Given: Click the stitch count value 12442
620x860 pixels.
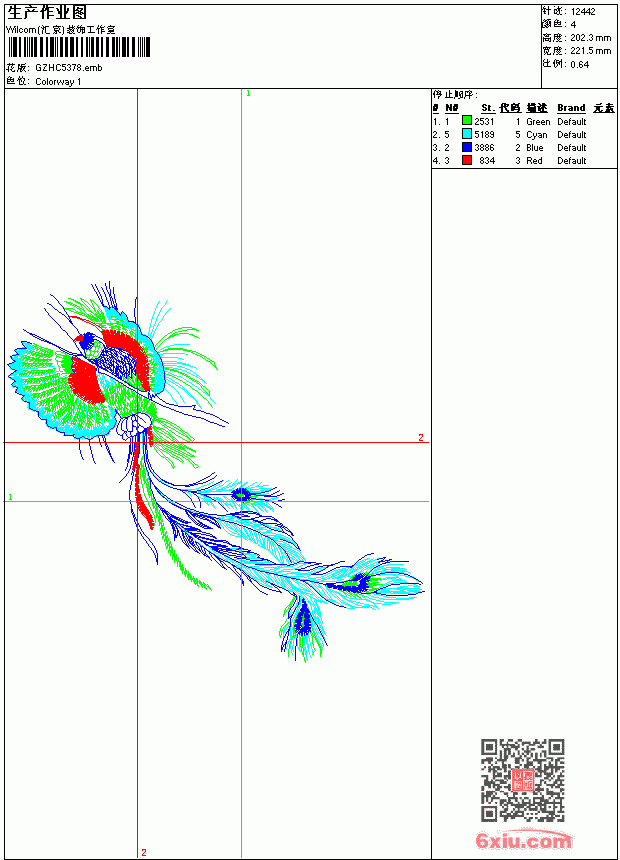Looking at the screenshot, I should pyautogui.click(x=583, y=12).
